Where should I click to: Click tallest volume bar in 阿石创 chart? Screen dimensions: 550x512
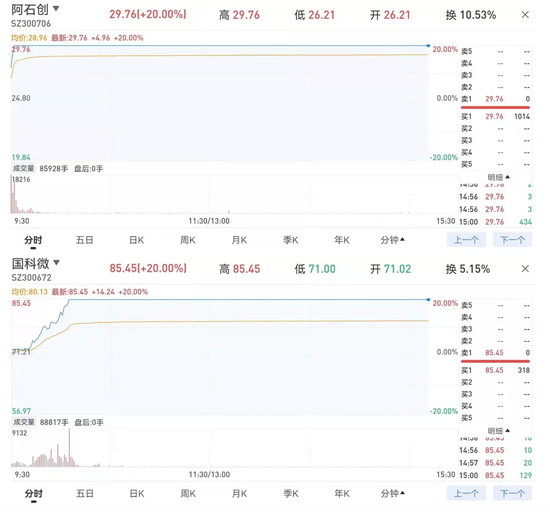(12, 195)
